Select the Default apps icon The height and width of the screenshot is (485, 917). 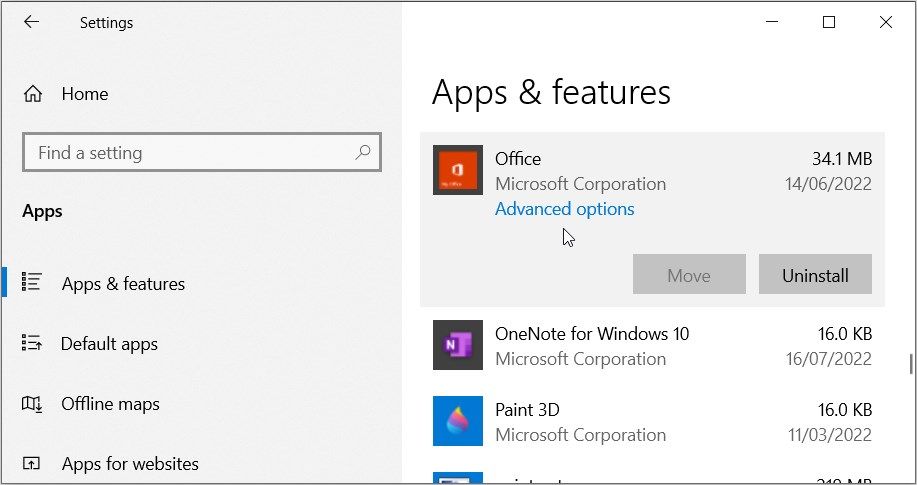pos(32,342)
